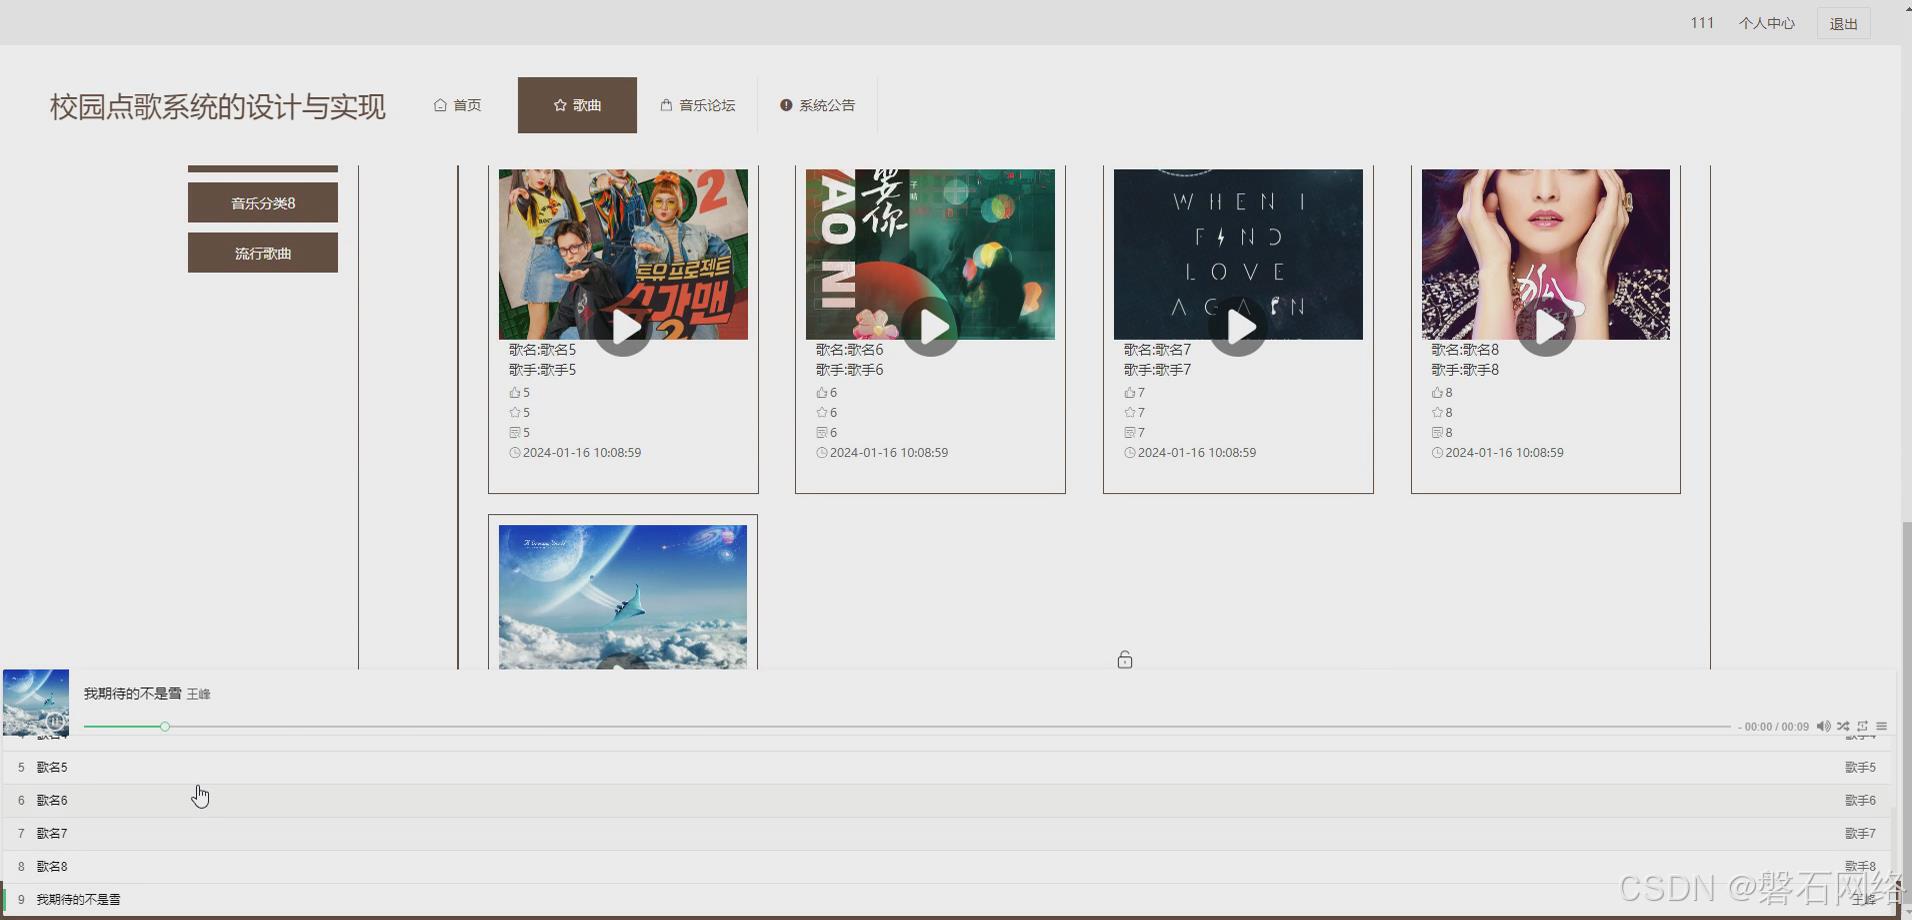
Task: Click artist name 王峰 in player
Action: [199, 694]
